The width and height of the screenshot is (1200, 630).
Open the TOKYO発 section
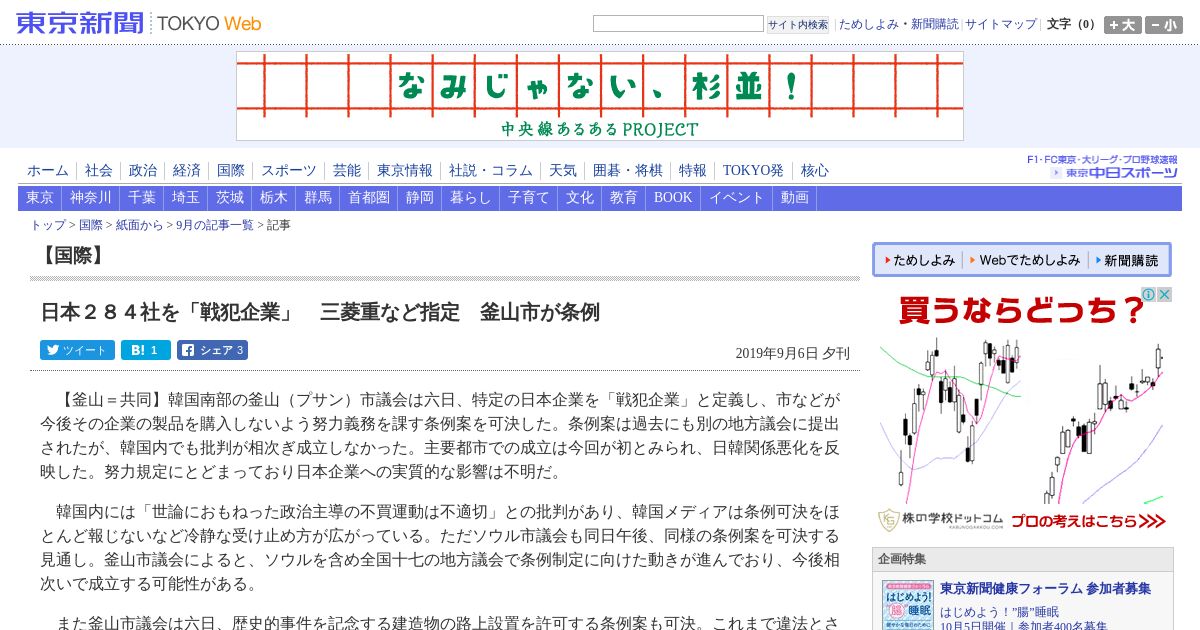pos(753,170)
